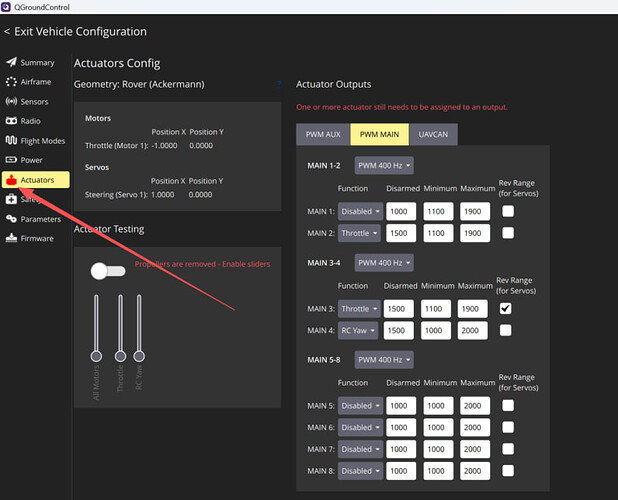Open the Airframe page label
This screenshot has width=618, height=500.
point(36,82)
